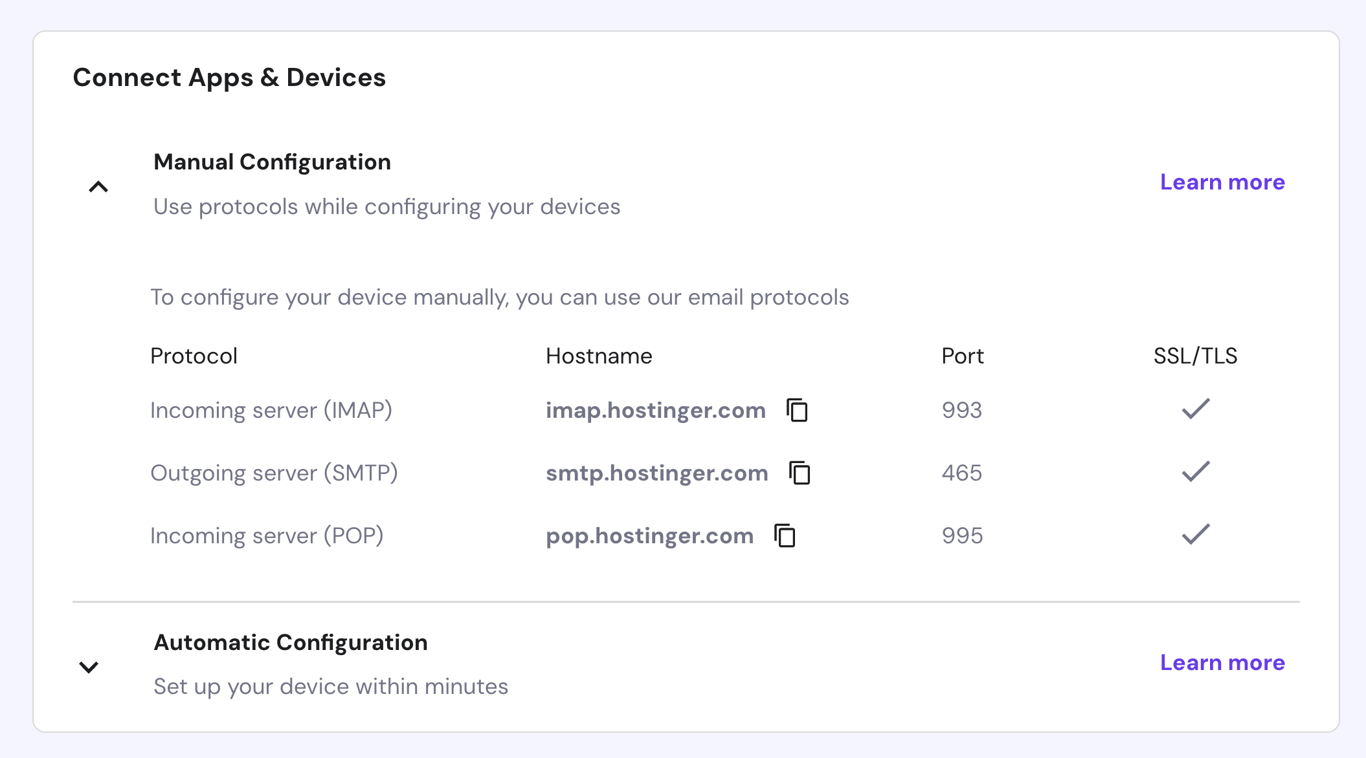Click the Port column header

click(962, 355)
